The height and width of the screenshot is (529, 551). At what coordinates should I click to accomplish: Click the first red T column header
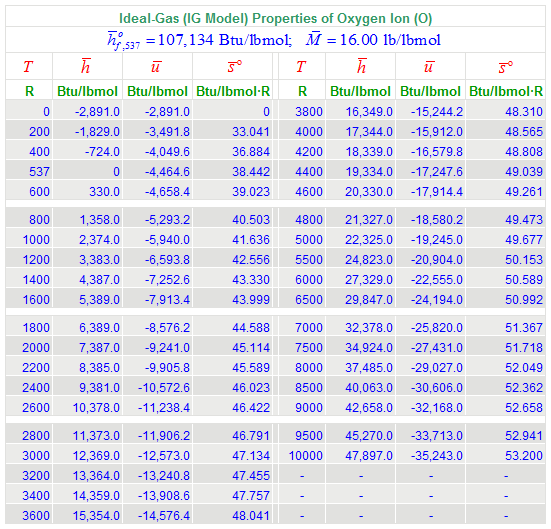(x=28, y=66)
